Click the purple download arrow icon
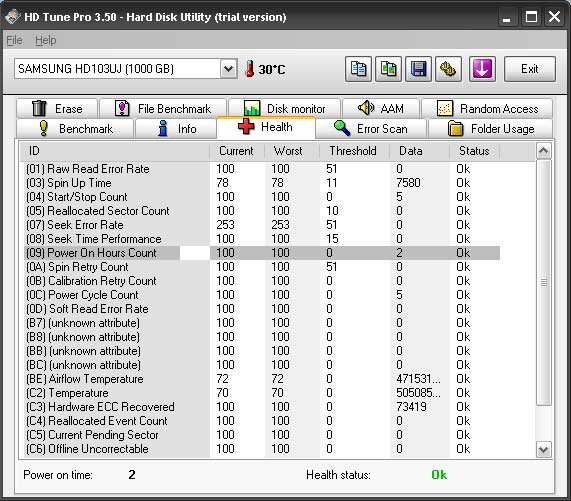The height and width of the screenshot is (501, 571). [482, 69]
